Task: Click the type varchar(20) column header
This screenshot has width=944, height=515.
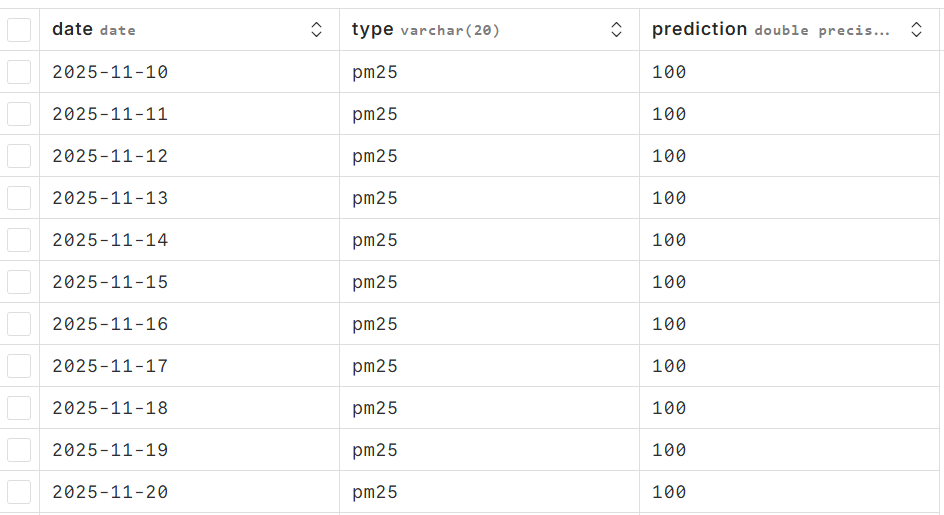Action: click(425, 30)
